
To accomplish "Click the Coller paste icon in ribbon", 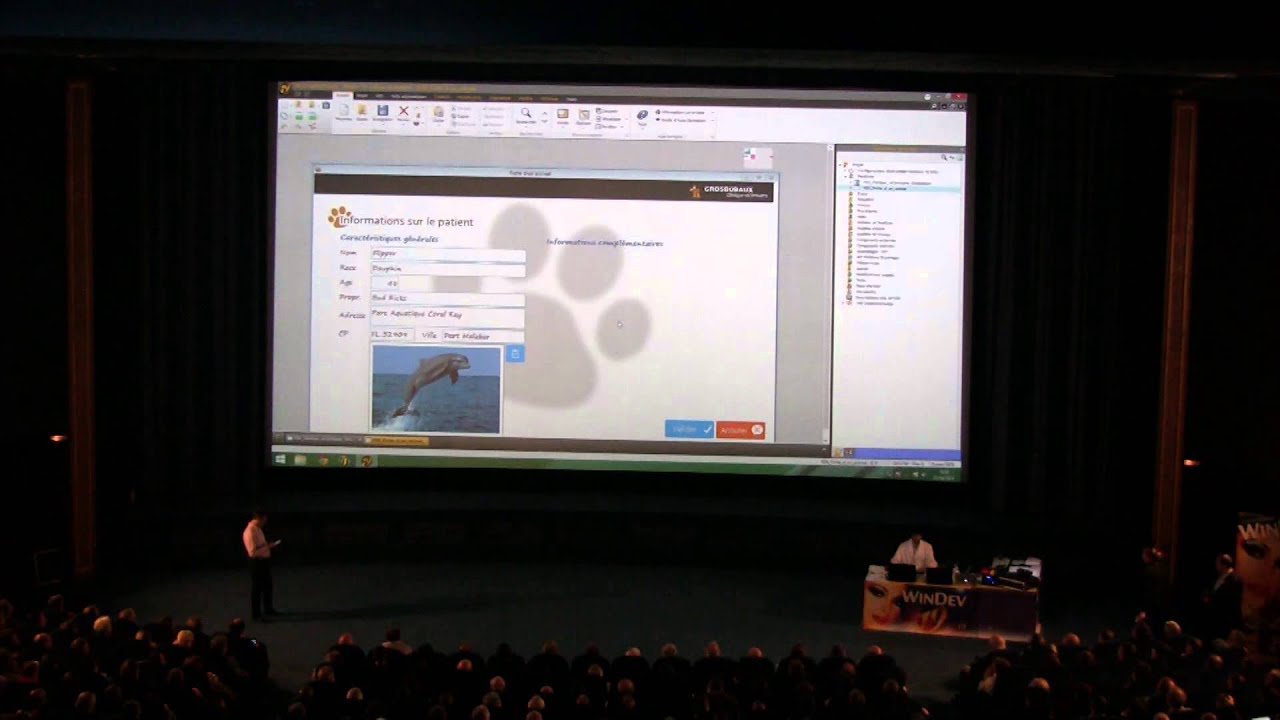I will tap(438, 113).
